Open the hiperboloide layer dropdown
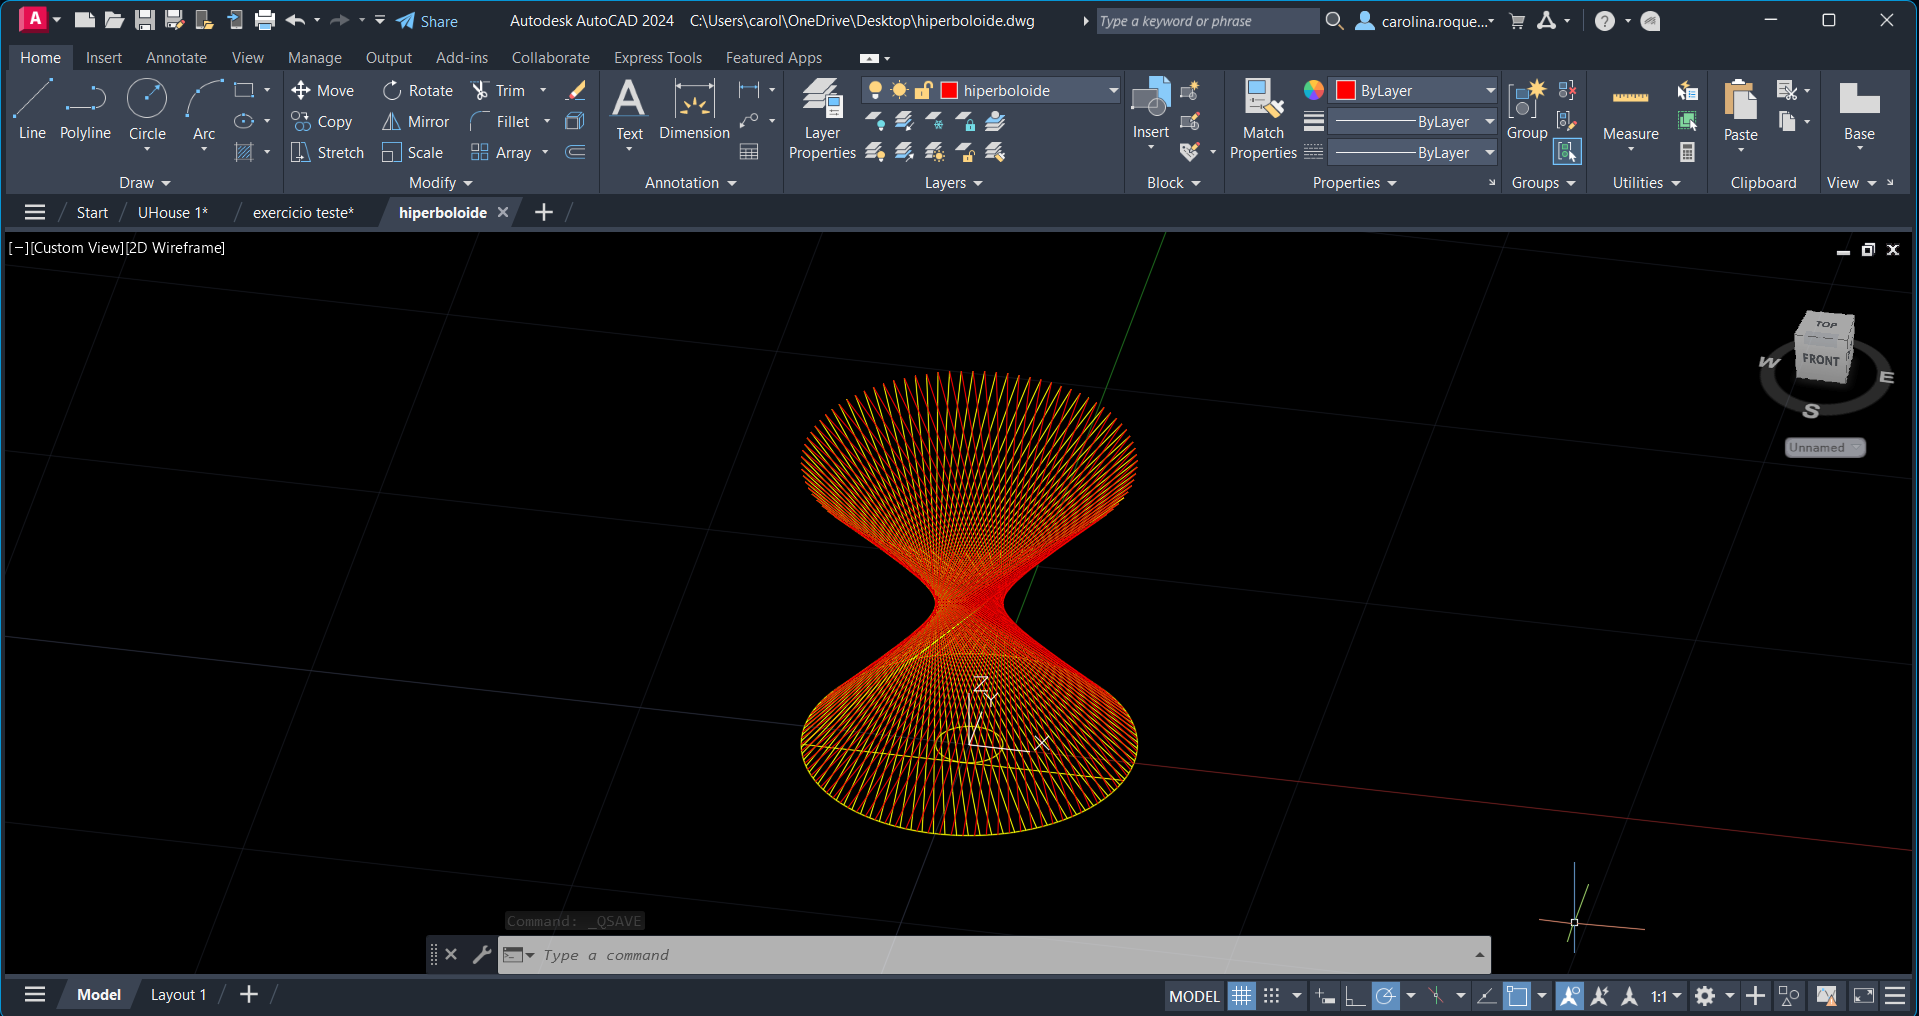1919x1016 pixels. coord(1113,90)
